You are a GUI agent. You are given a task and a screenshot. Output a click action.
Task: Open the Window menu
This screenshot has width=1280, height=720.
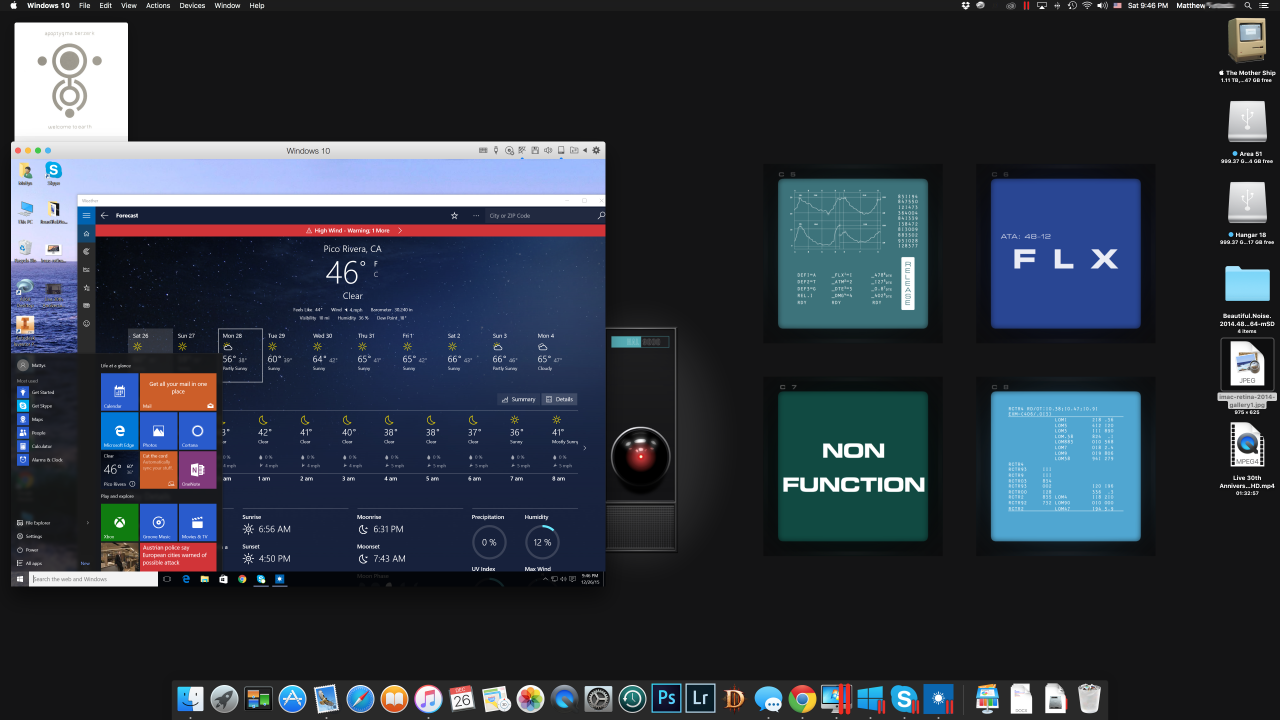click(227, 6)
